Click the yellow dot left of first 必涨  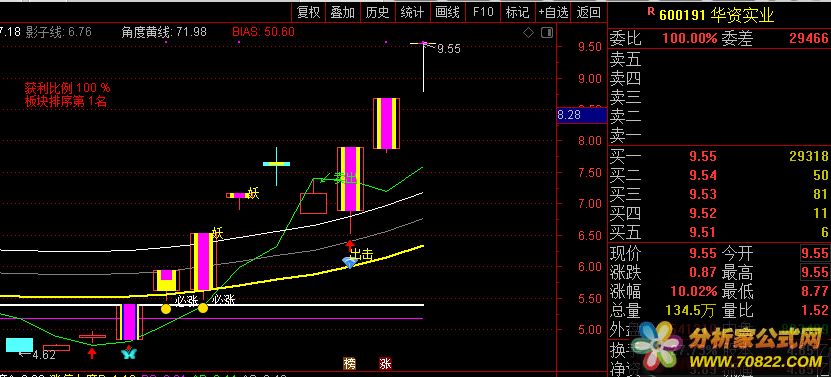coord(166,308)
